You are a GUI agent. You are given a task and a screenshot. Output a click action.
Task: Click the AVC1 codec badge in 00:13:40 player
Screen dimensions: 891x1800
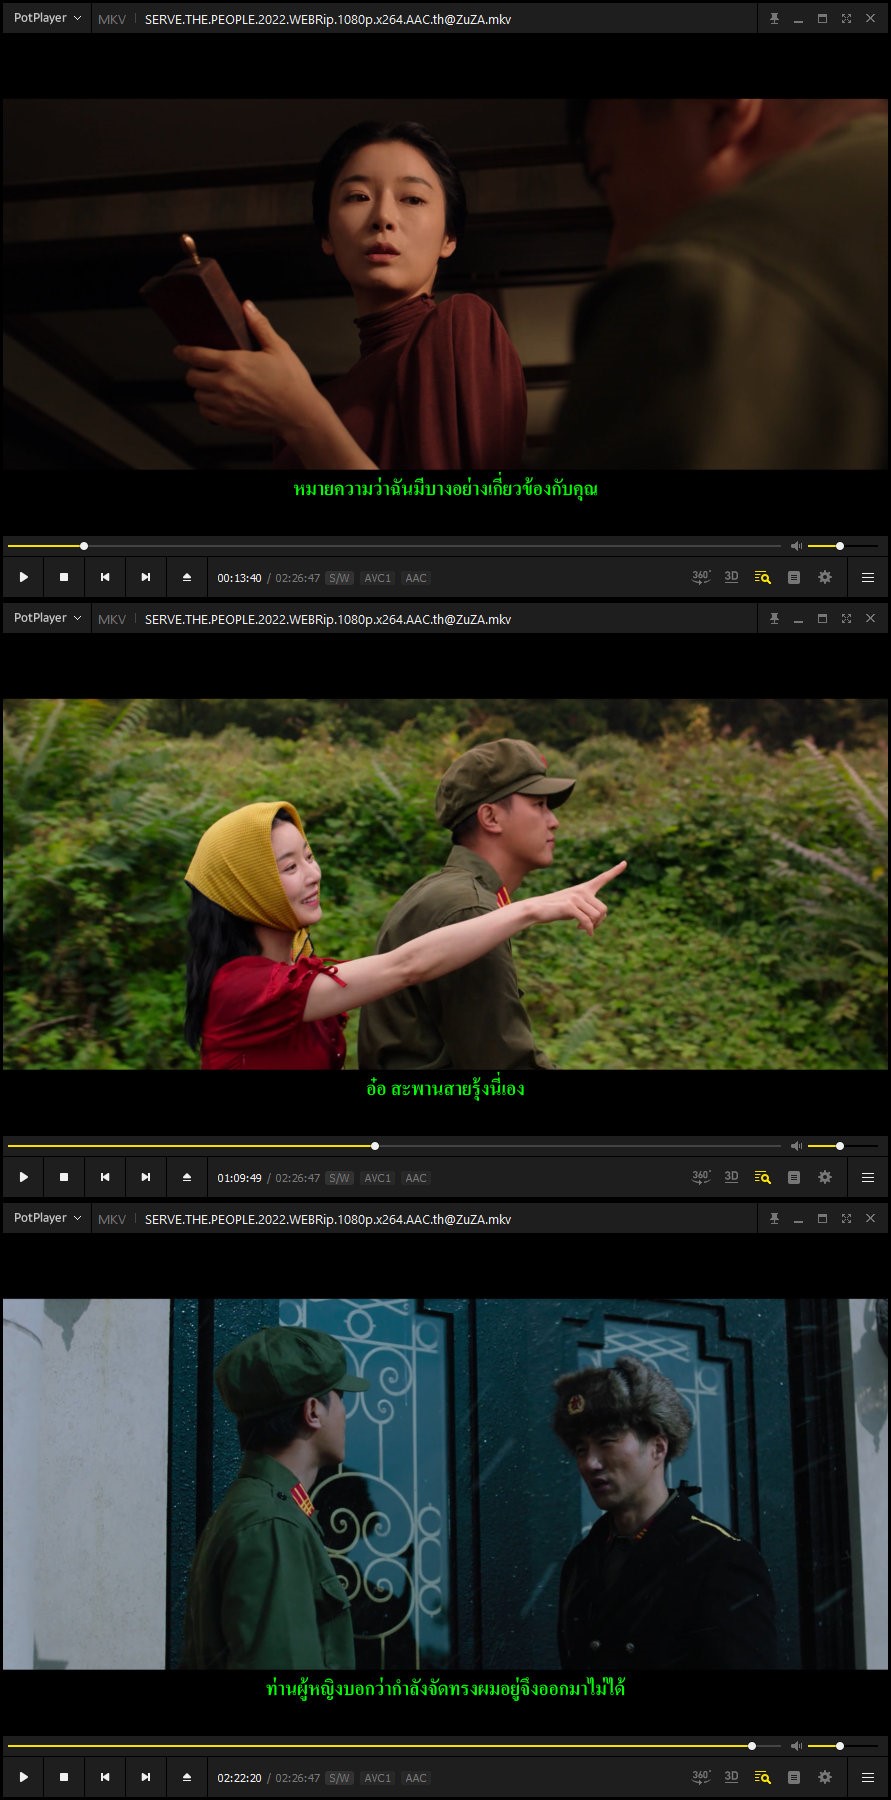pos(378,578)
